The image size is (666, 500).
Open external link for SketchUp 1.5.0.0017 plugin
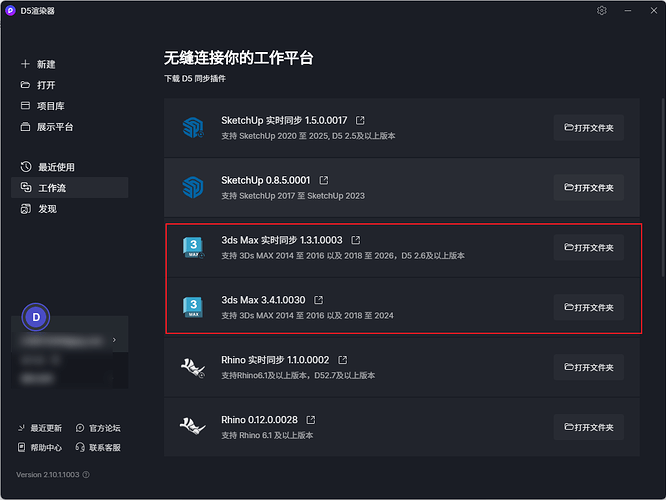(x=360, y=121)
